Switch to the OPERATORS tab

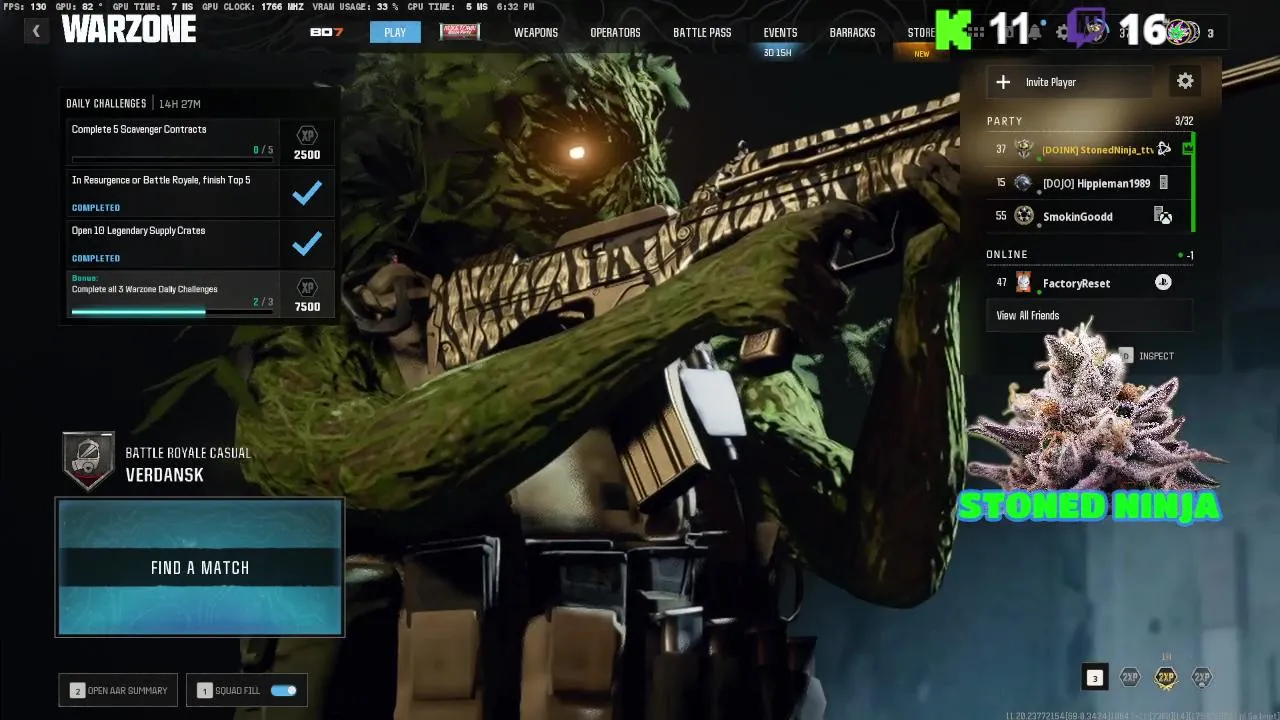[x=615, y=32]
